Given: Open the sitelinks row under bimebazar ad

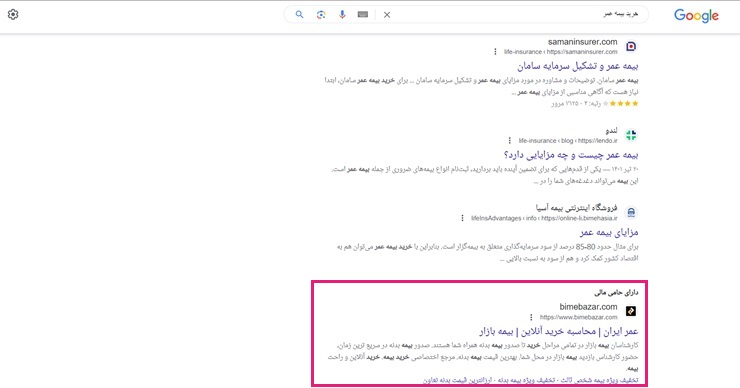Looking at the screenshot, I should pos(530,380).
